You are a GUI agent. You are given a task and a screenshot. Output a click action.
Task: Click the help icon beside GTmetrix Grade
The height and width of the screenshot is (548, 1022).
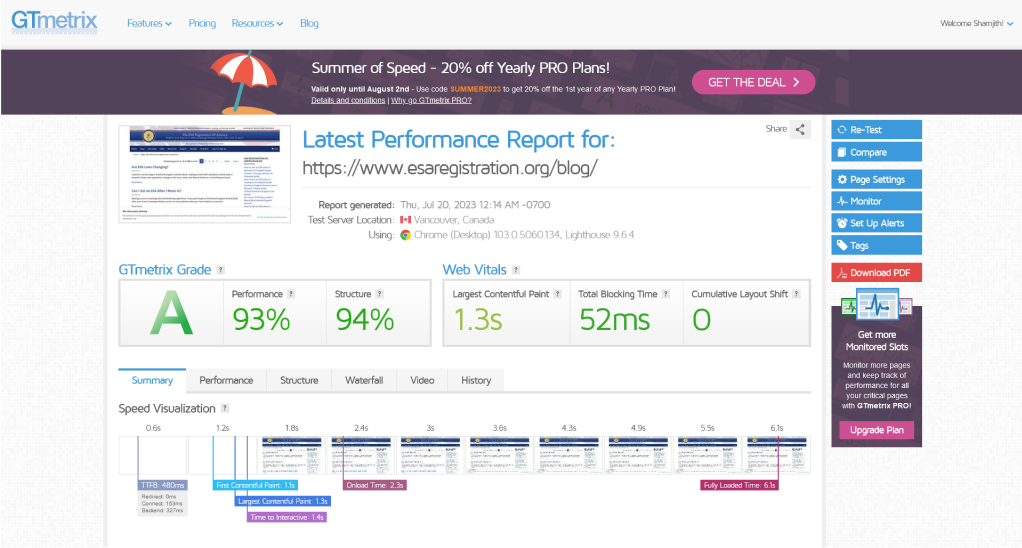click(x=220, y=270)
